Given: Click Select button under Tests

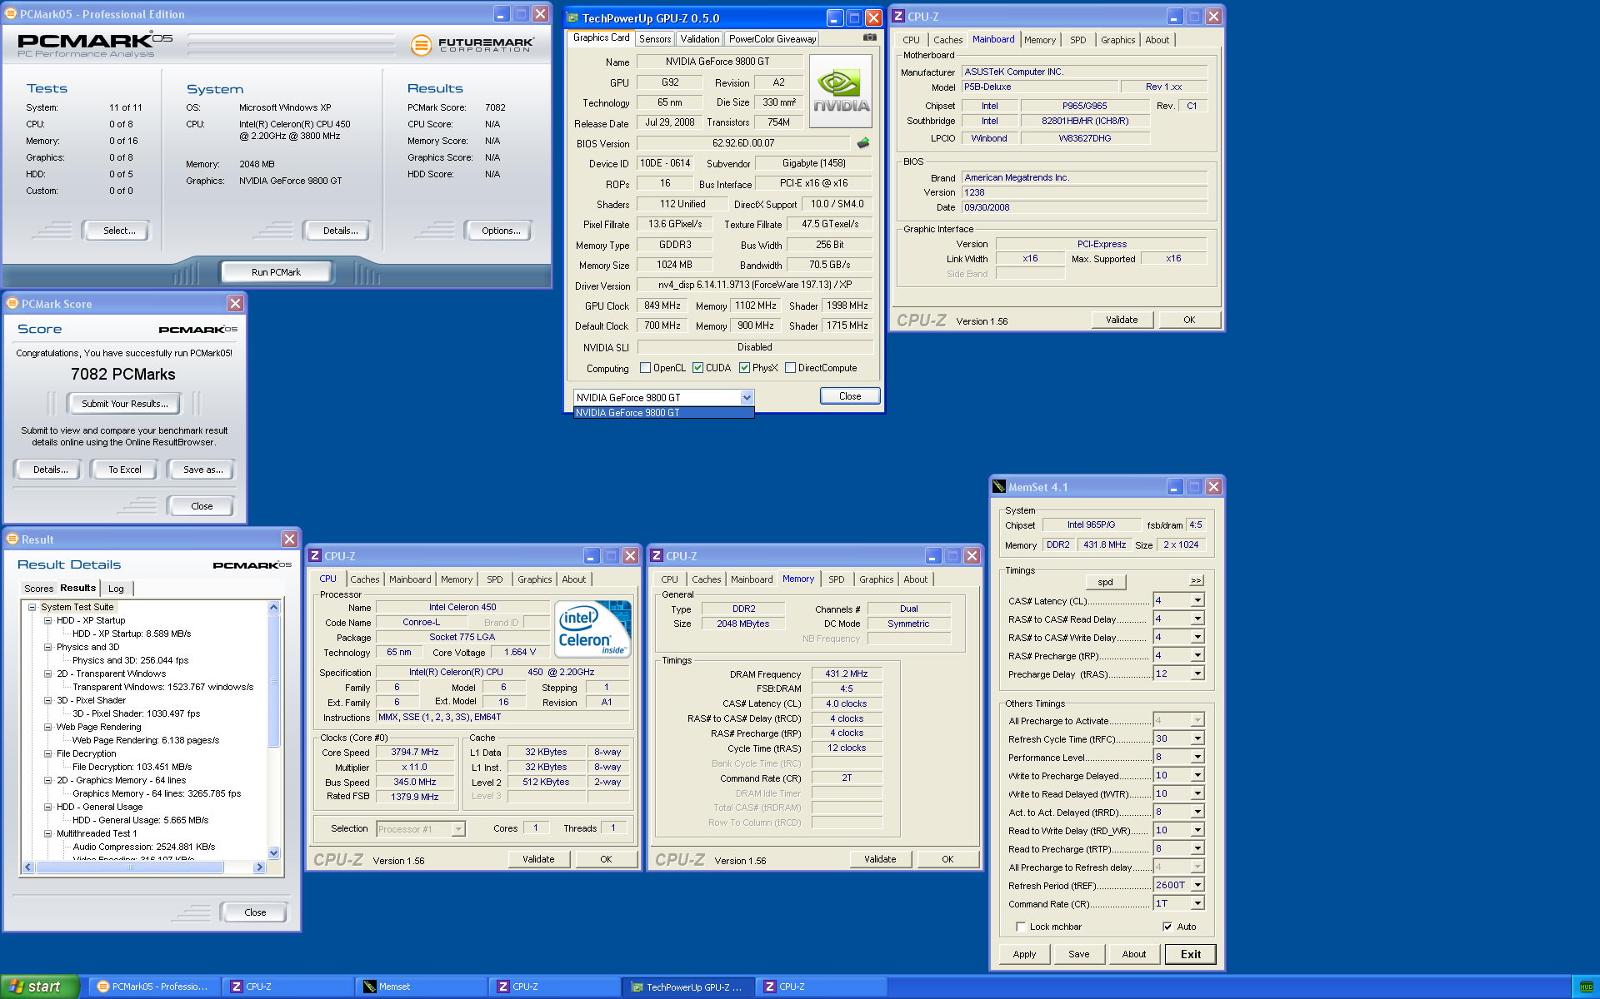Looking at the screenshot, I should point(119,231).
